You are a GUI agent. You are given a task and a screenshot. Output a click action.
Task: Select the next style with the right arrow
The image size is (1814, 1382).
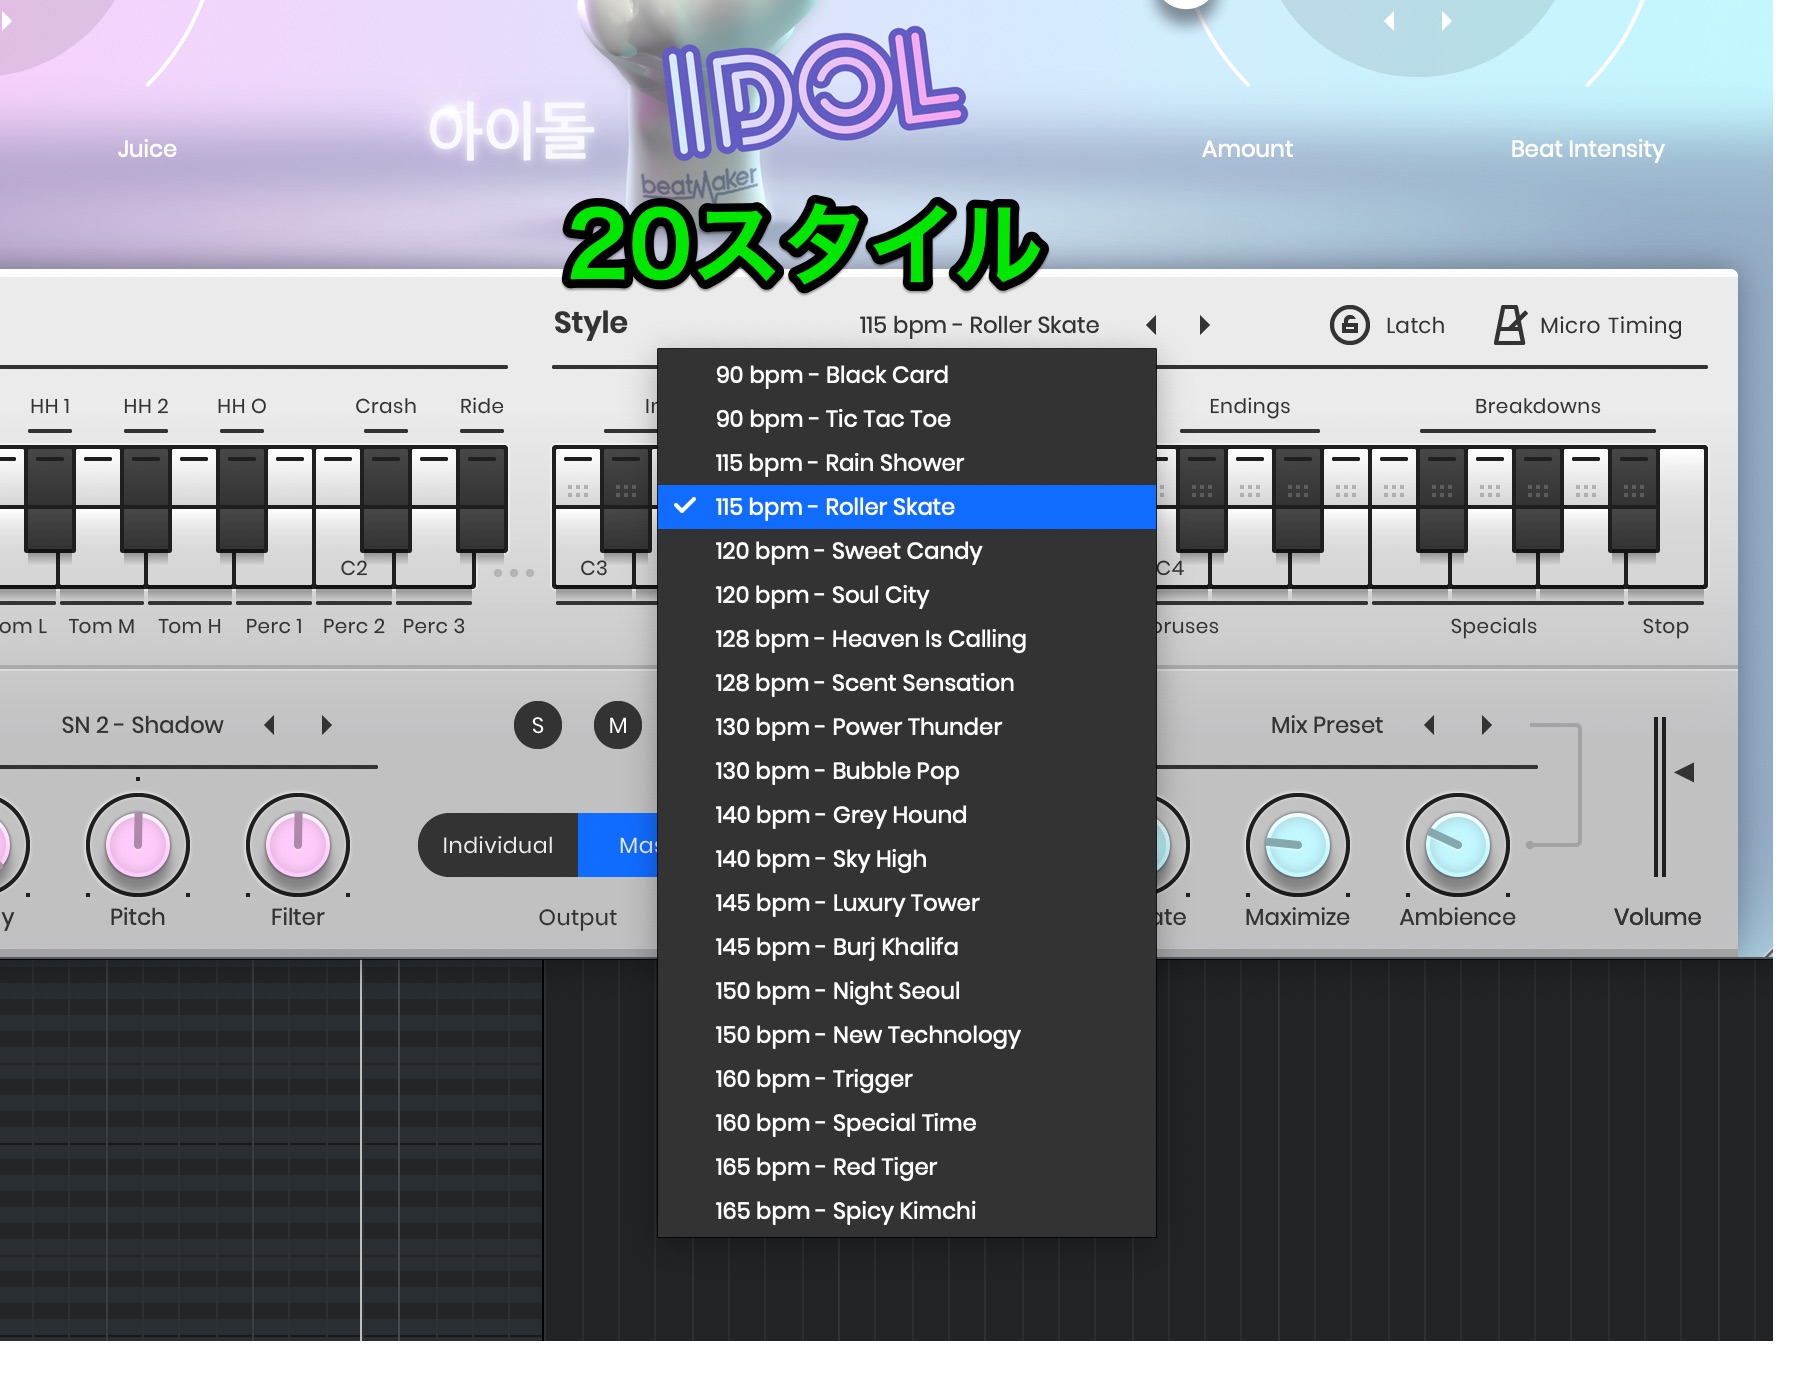pyautogui.click(x=1204, y=325)
